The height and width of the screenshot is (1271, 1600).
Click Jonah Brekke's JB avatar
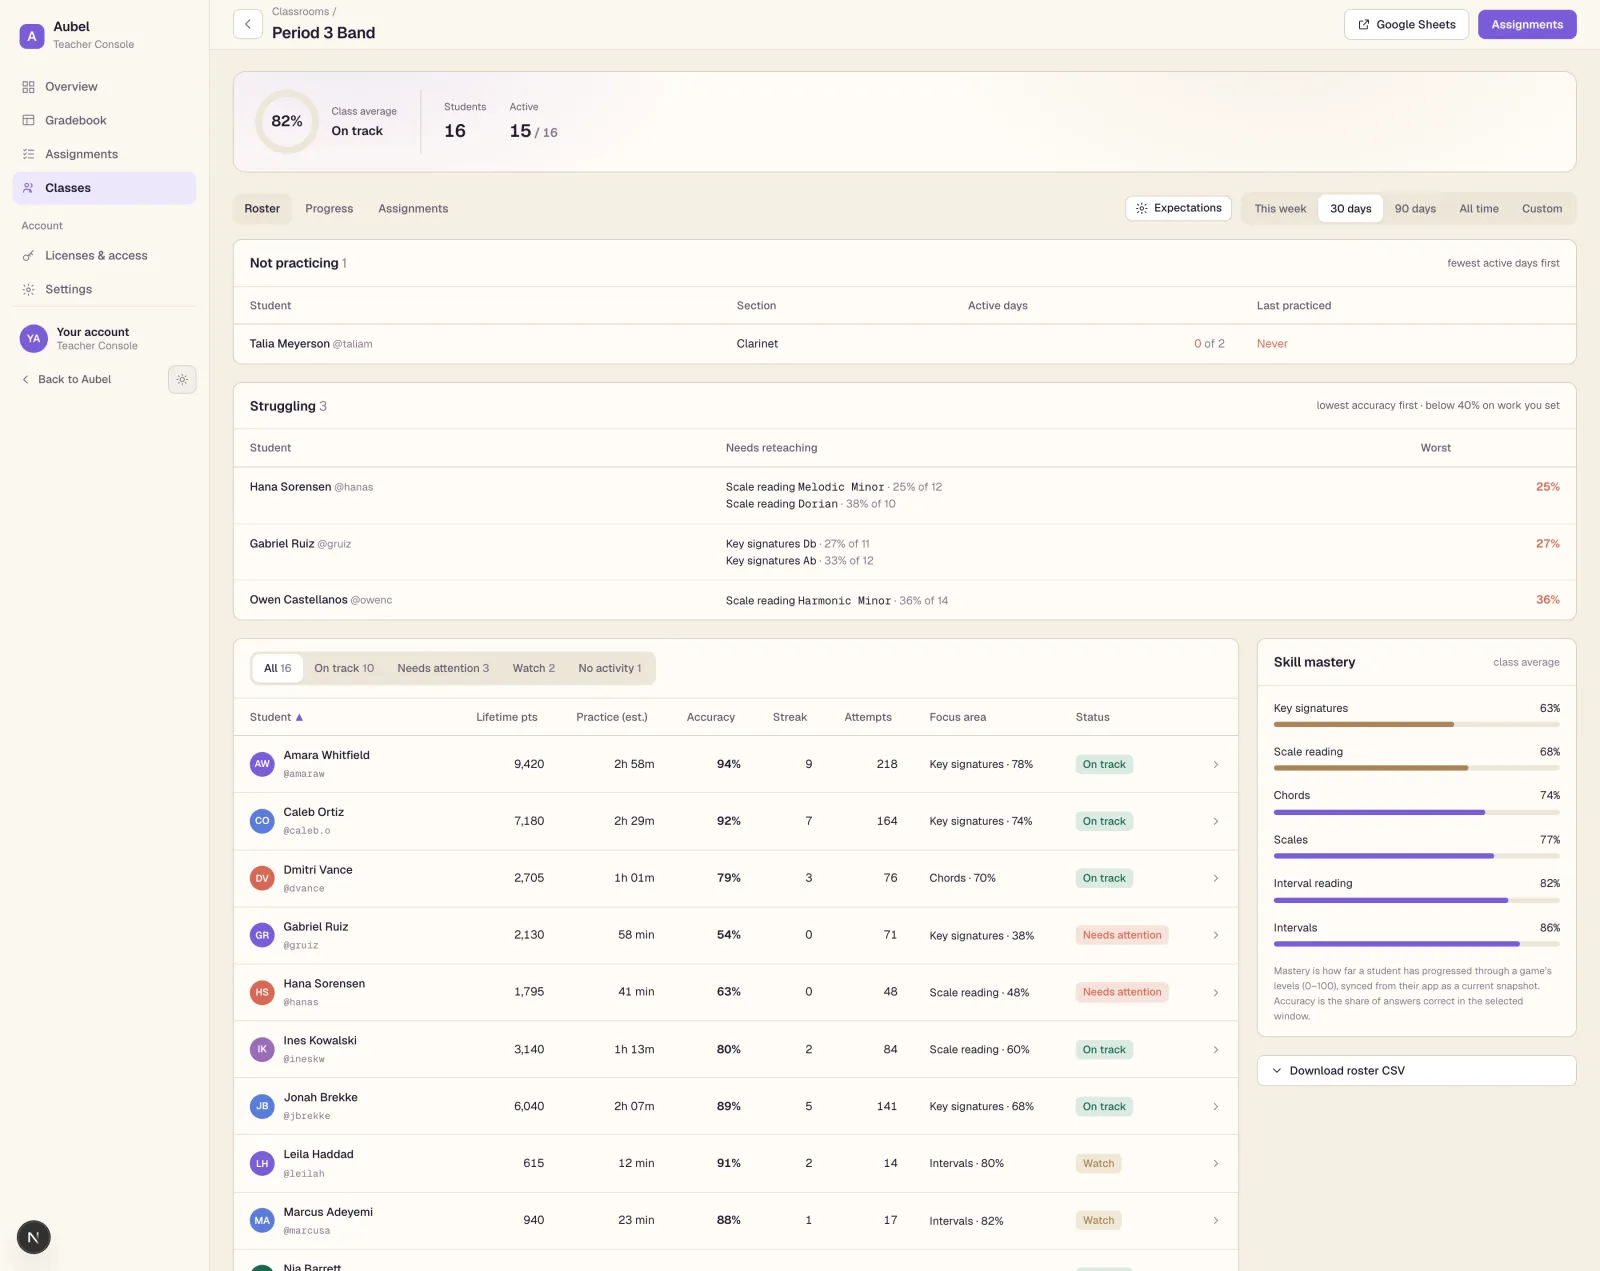tap(262, 1106)
